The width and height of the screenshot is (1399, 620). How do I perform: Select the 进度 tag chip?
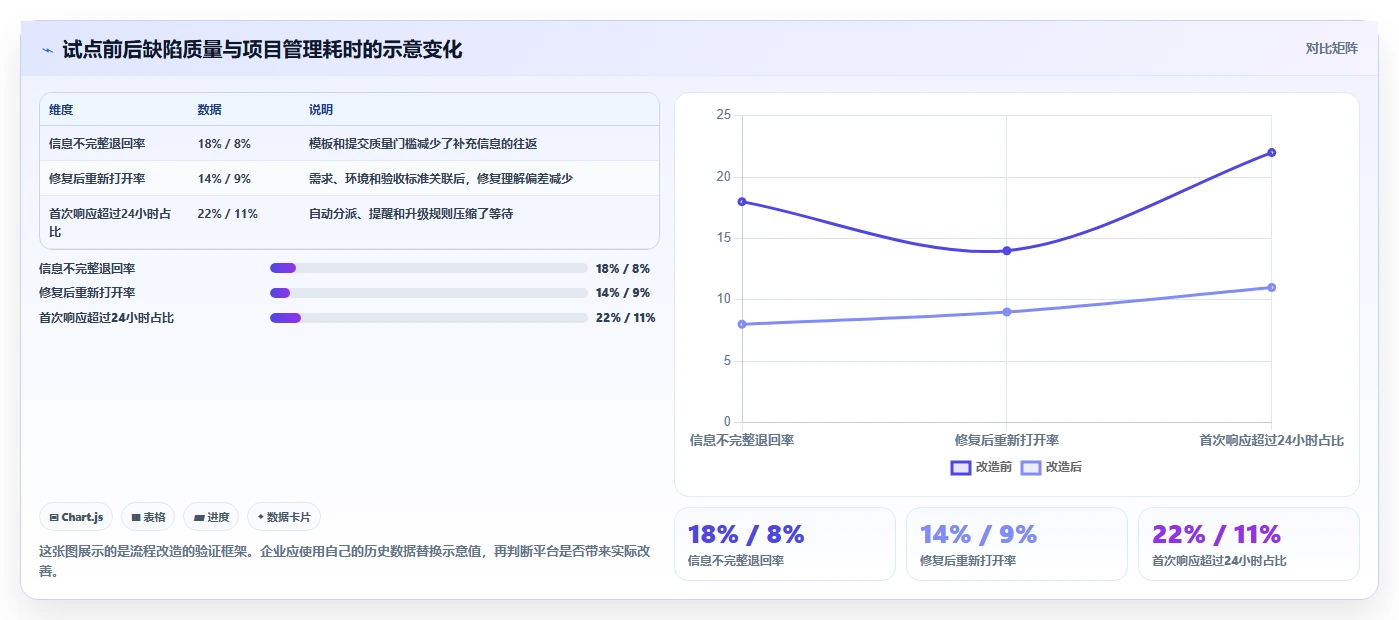coord(211,517)
